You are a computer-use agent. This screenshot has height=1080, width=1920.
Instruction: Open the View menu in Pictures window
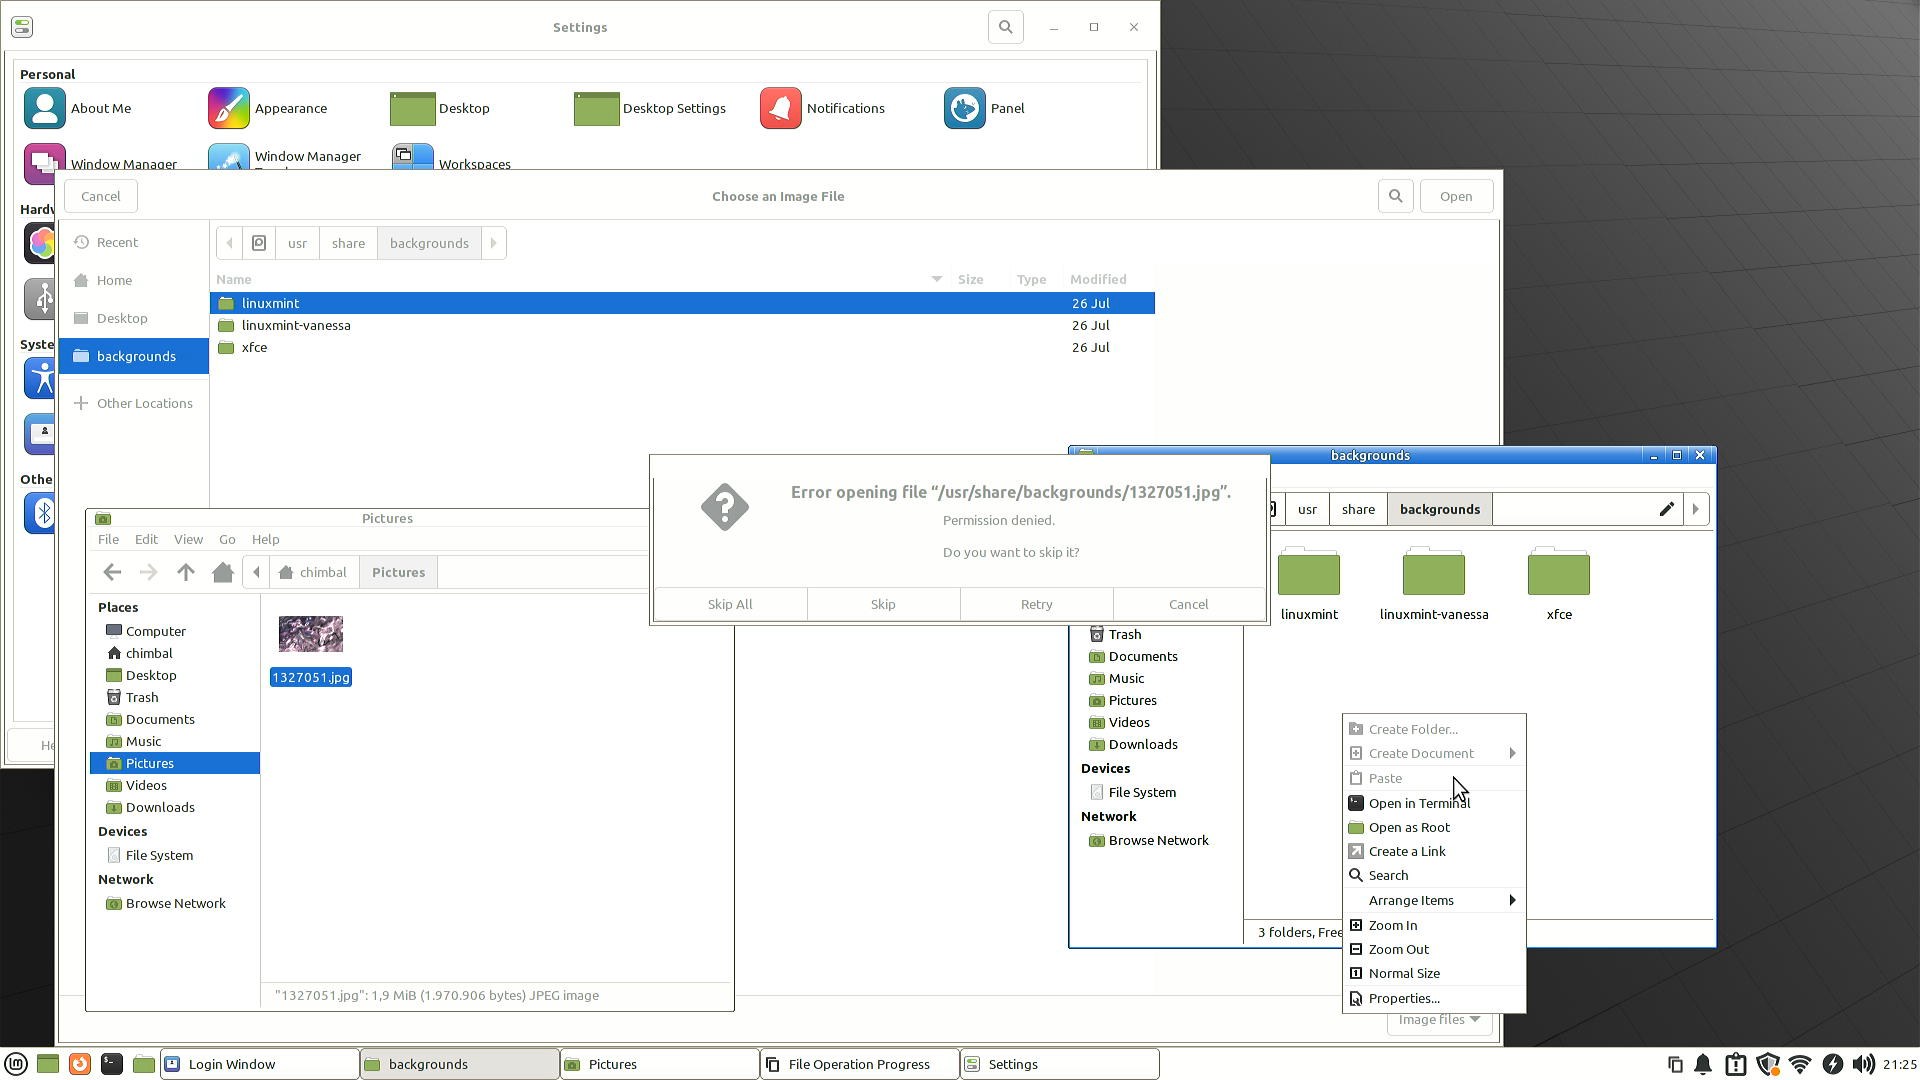point(188,539)
